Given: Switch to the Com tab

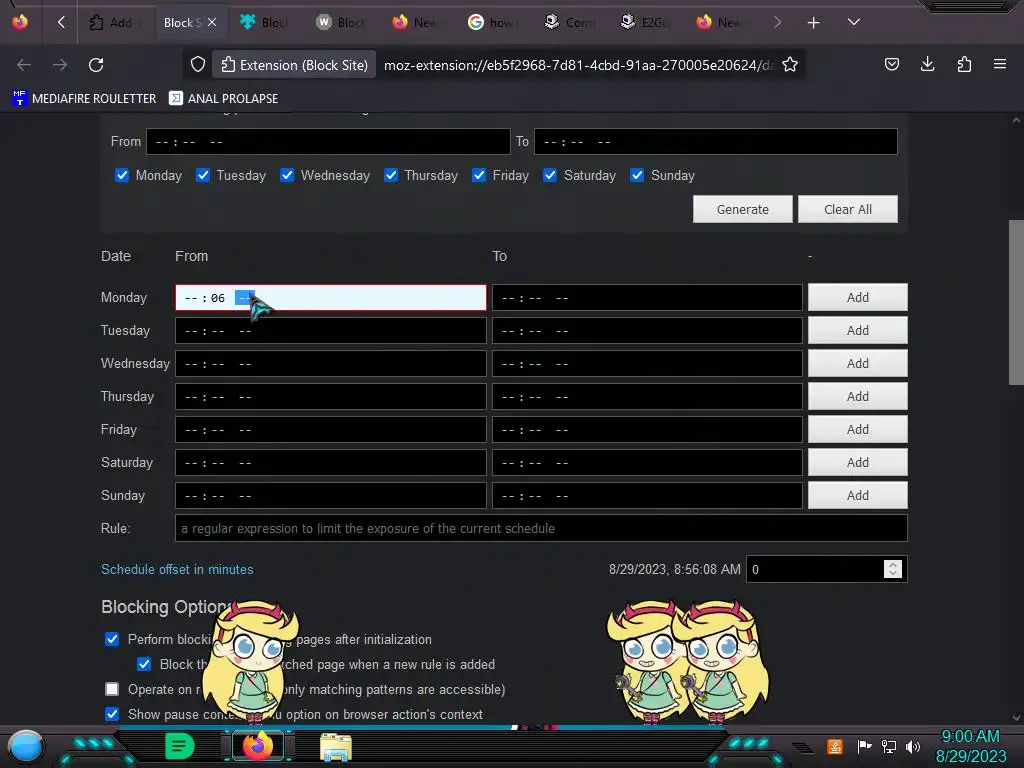Looking at the screenshot, I should (569, 23).
